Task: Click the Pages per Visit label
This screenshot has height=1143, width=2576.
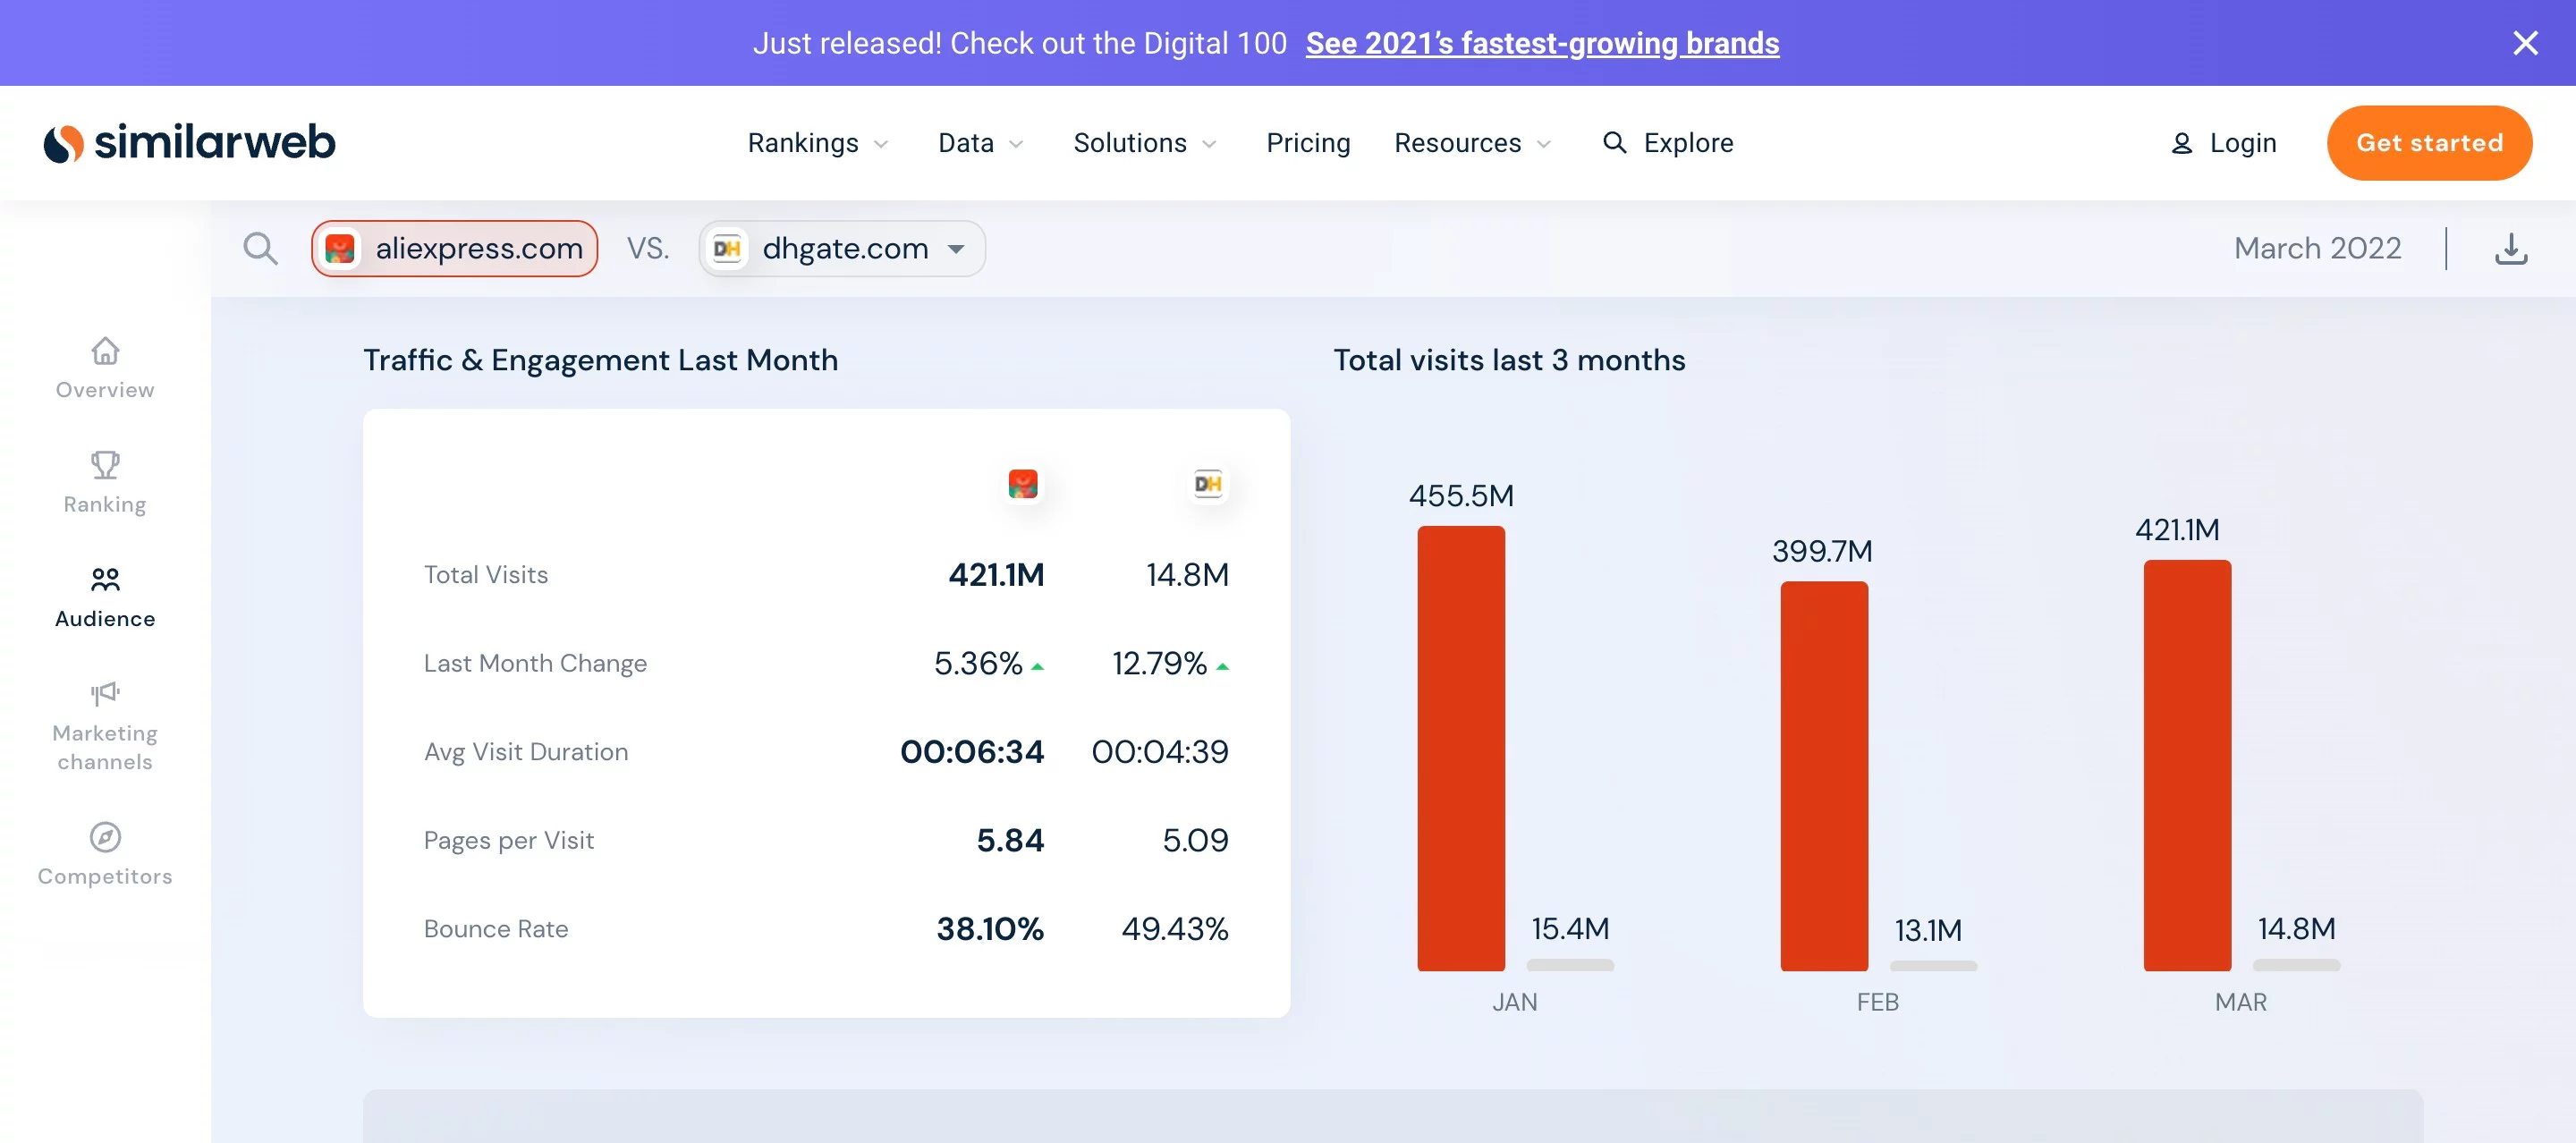Action: tap(508, 840)
